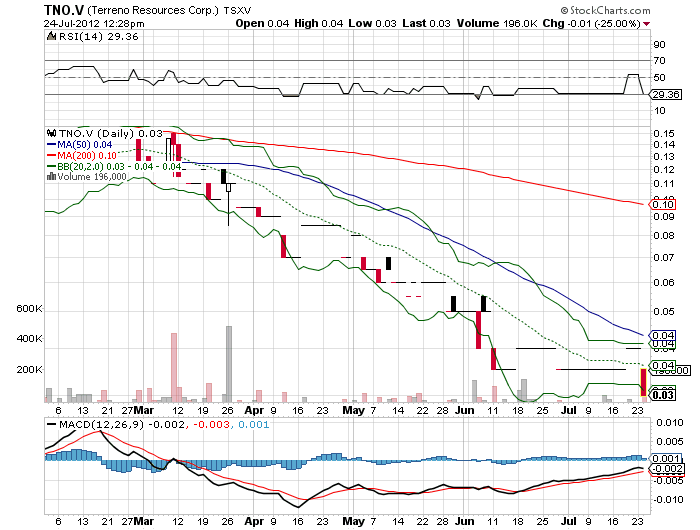This screenshot has height=530, width=700.
Task: Click the red MA(200) line swatch in legend
Action: click(52, 155)
